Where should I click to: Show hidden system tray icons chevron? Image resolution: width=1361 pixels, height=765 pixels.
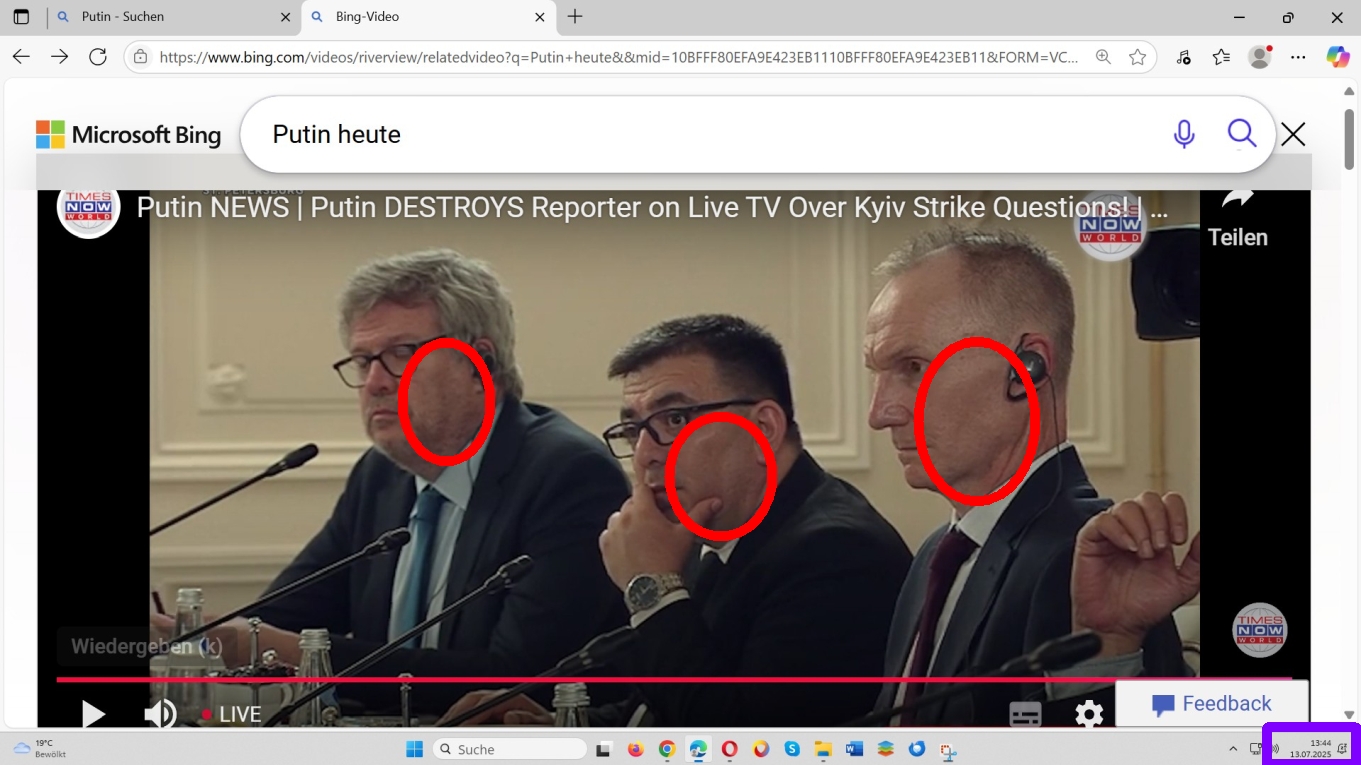coord(1233,749)
